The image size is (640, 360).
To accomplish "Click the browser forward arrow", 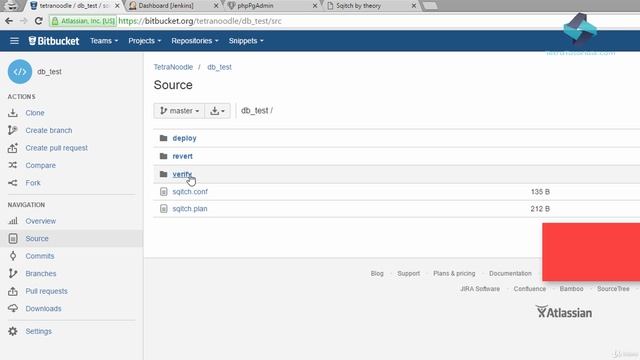I will point(24,21).
